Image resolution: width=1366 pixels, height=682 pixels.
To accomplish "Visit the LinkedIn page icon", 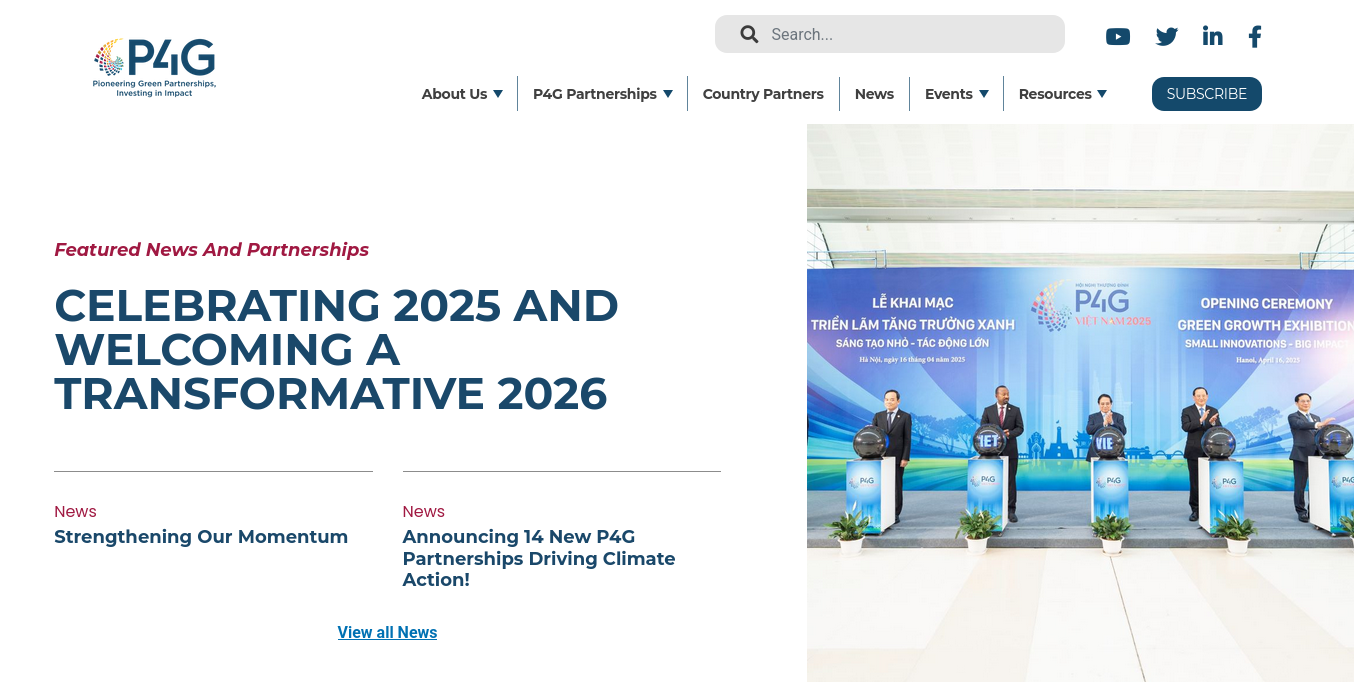I will pyautogui.click(x=1212, y=37).
